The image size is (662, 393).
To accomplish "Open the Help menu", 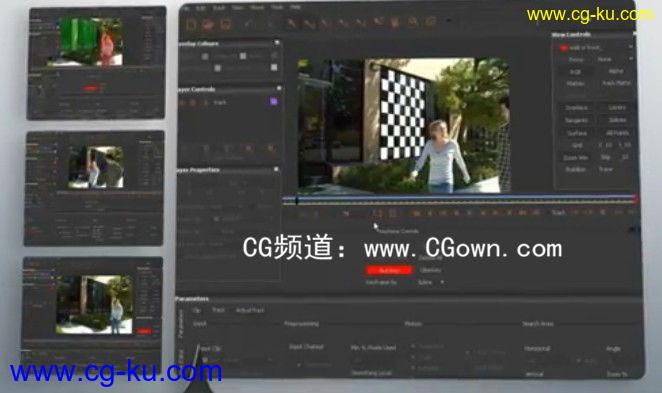I will point(295,8).
